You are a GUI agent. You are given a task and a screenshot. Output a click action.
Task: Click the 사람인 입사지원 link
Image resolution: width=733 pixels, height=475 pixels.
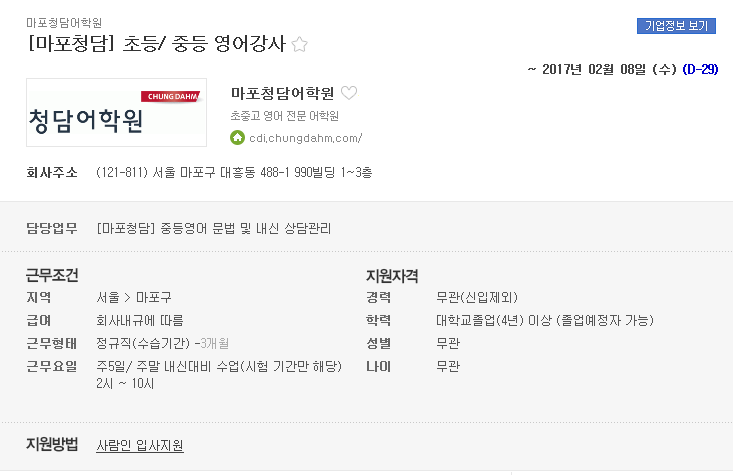[x=140, y=445]
